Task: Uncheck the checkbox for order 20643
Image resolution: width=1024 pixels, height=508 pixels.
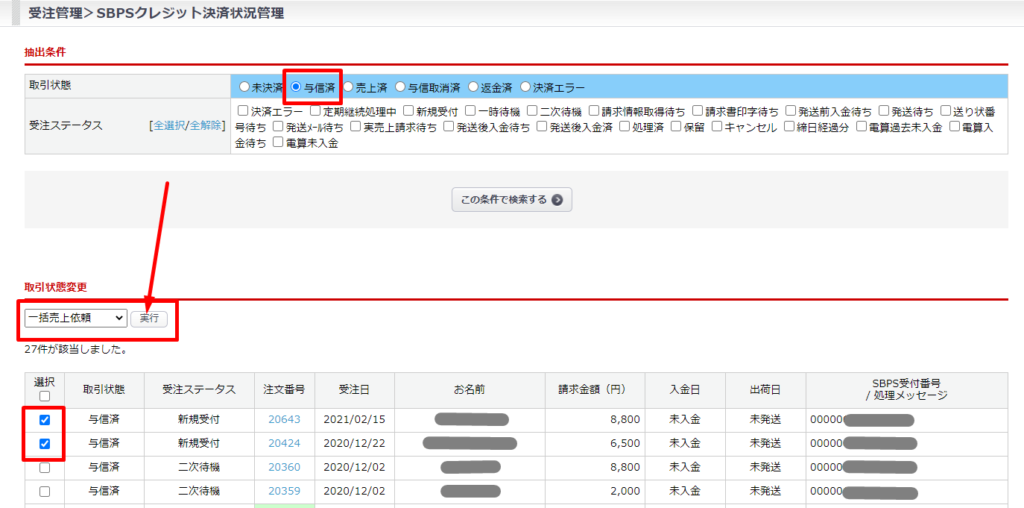Action: (44, 420)
